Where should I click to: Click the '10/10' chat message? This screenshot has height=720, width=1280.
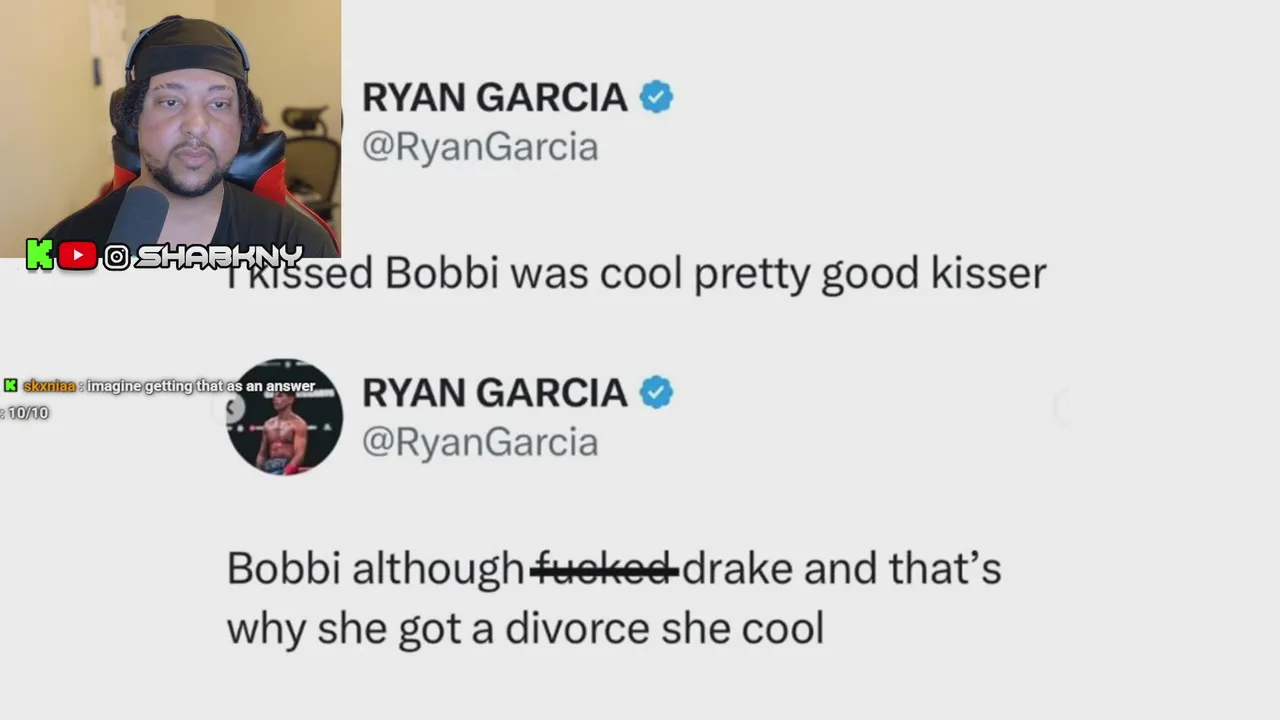[27, 412]
